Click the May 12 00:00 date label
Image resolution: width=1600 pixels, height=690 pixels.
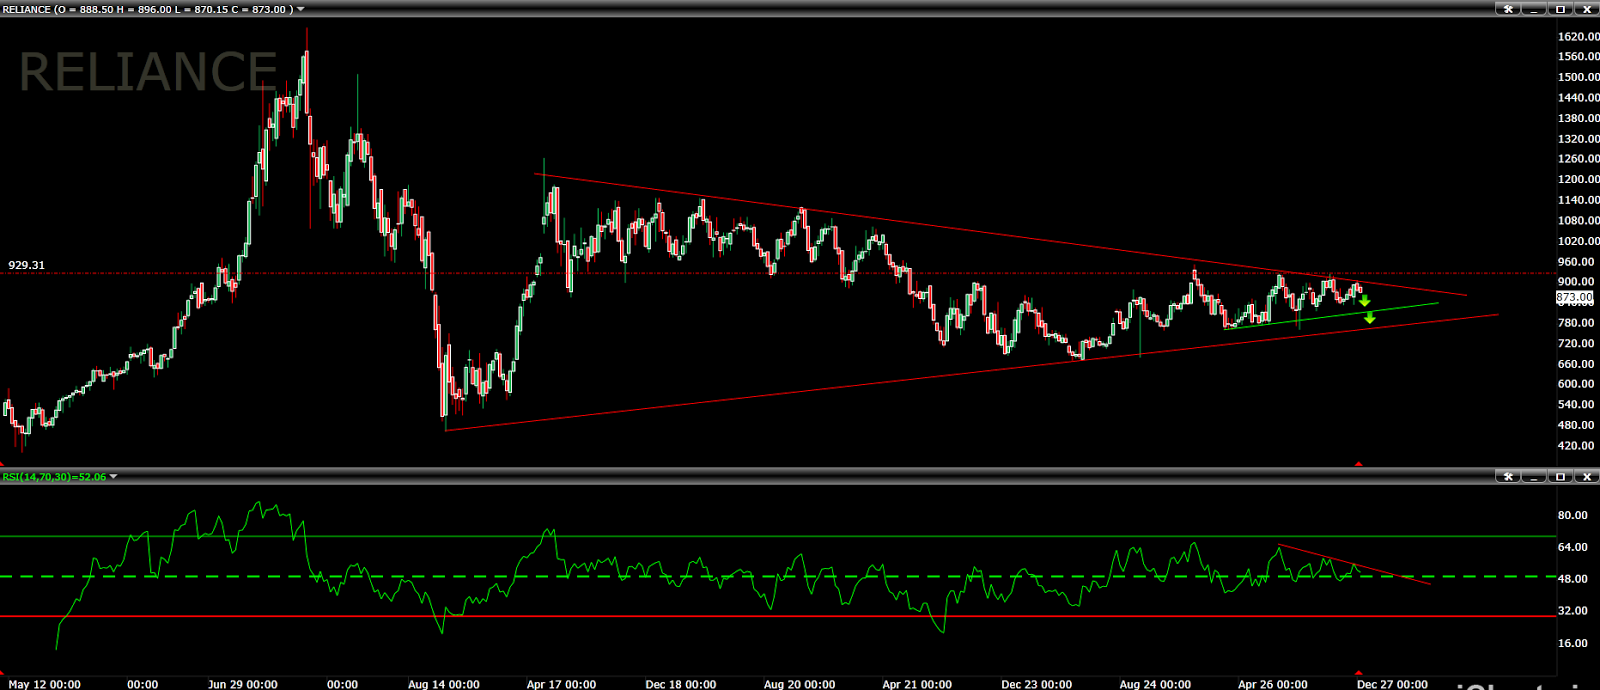45,684
